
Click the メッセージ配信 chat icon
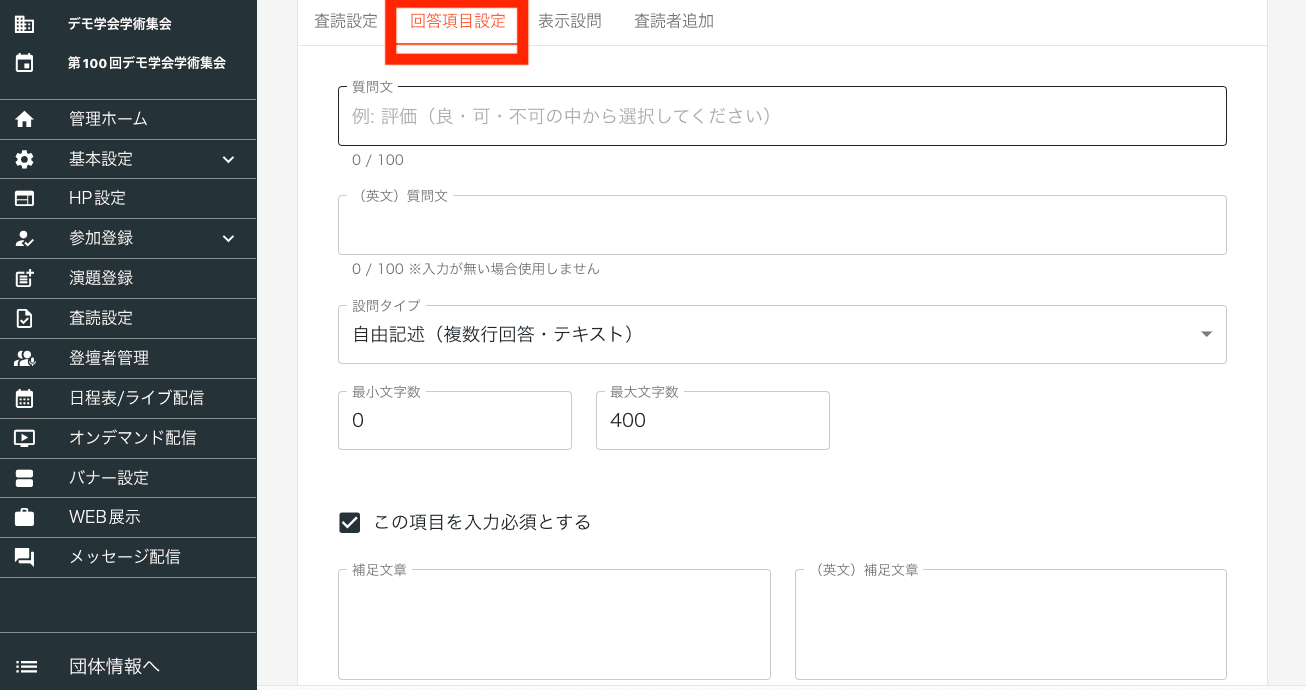(25, 557)
